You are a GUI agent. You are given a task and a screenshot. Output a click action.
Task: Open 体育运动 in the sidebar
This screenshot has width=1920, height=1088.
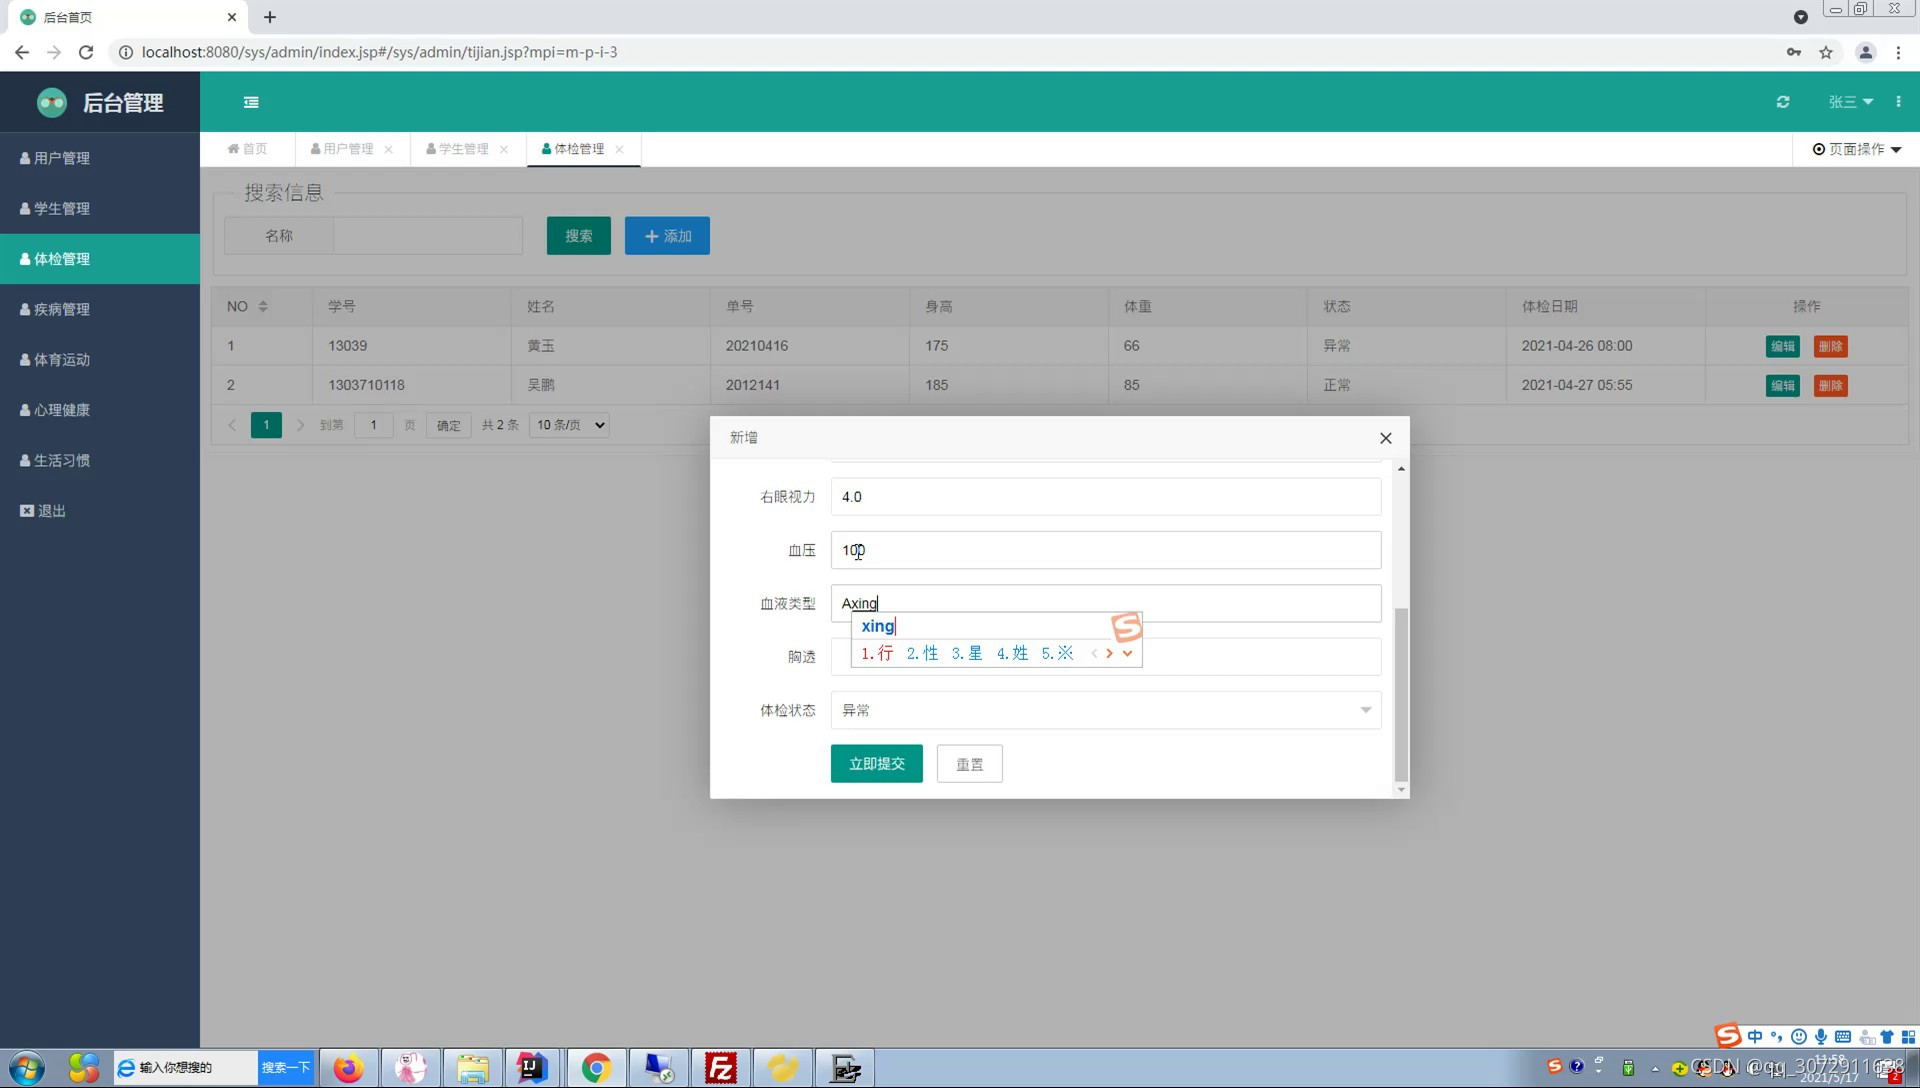tap(100, 359)
